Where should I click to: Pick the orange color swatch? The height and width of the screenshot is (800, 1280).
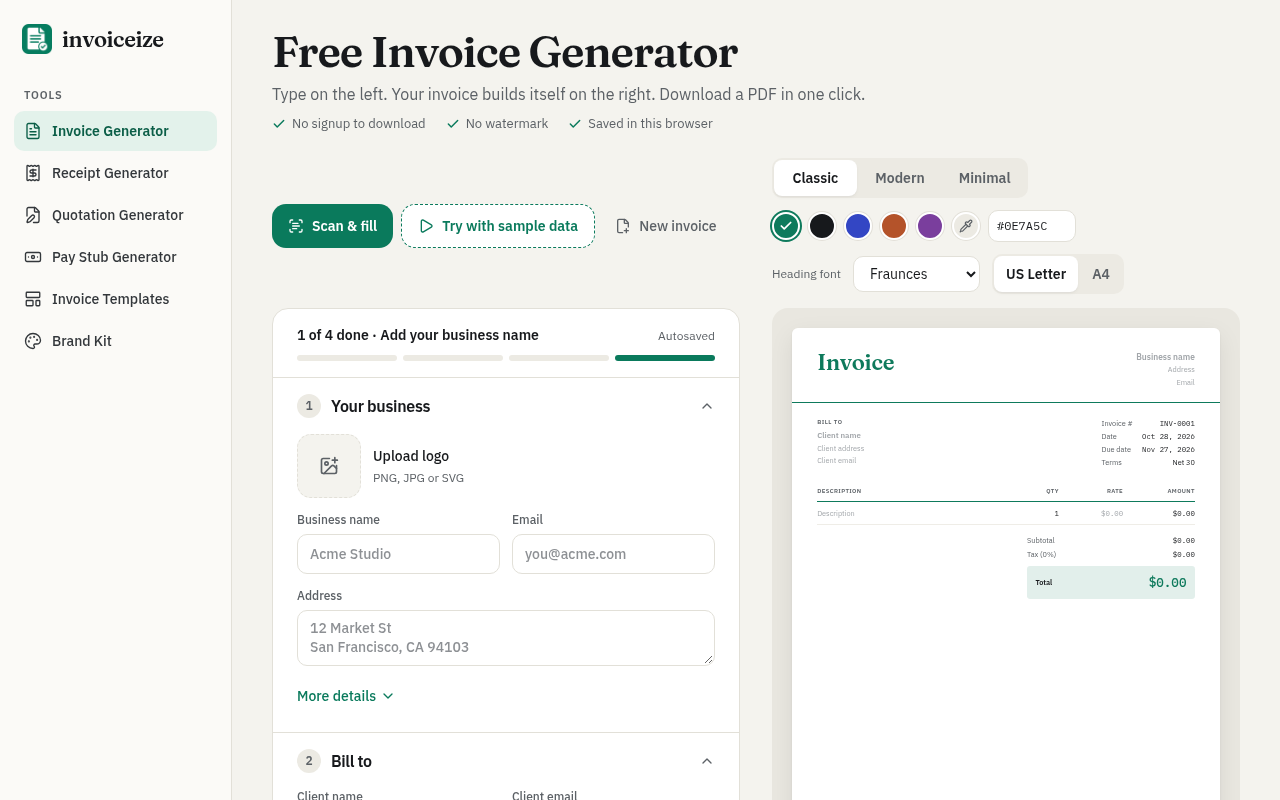point(894,226)
